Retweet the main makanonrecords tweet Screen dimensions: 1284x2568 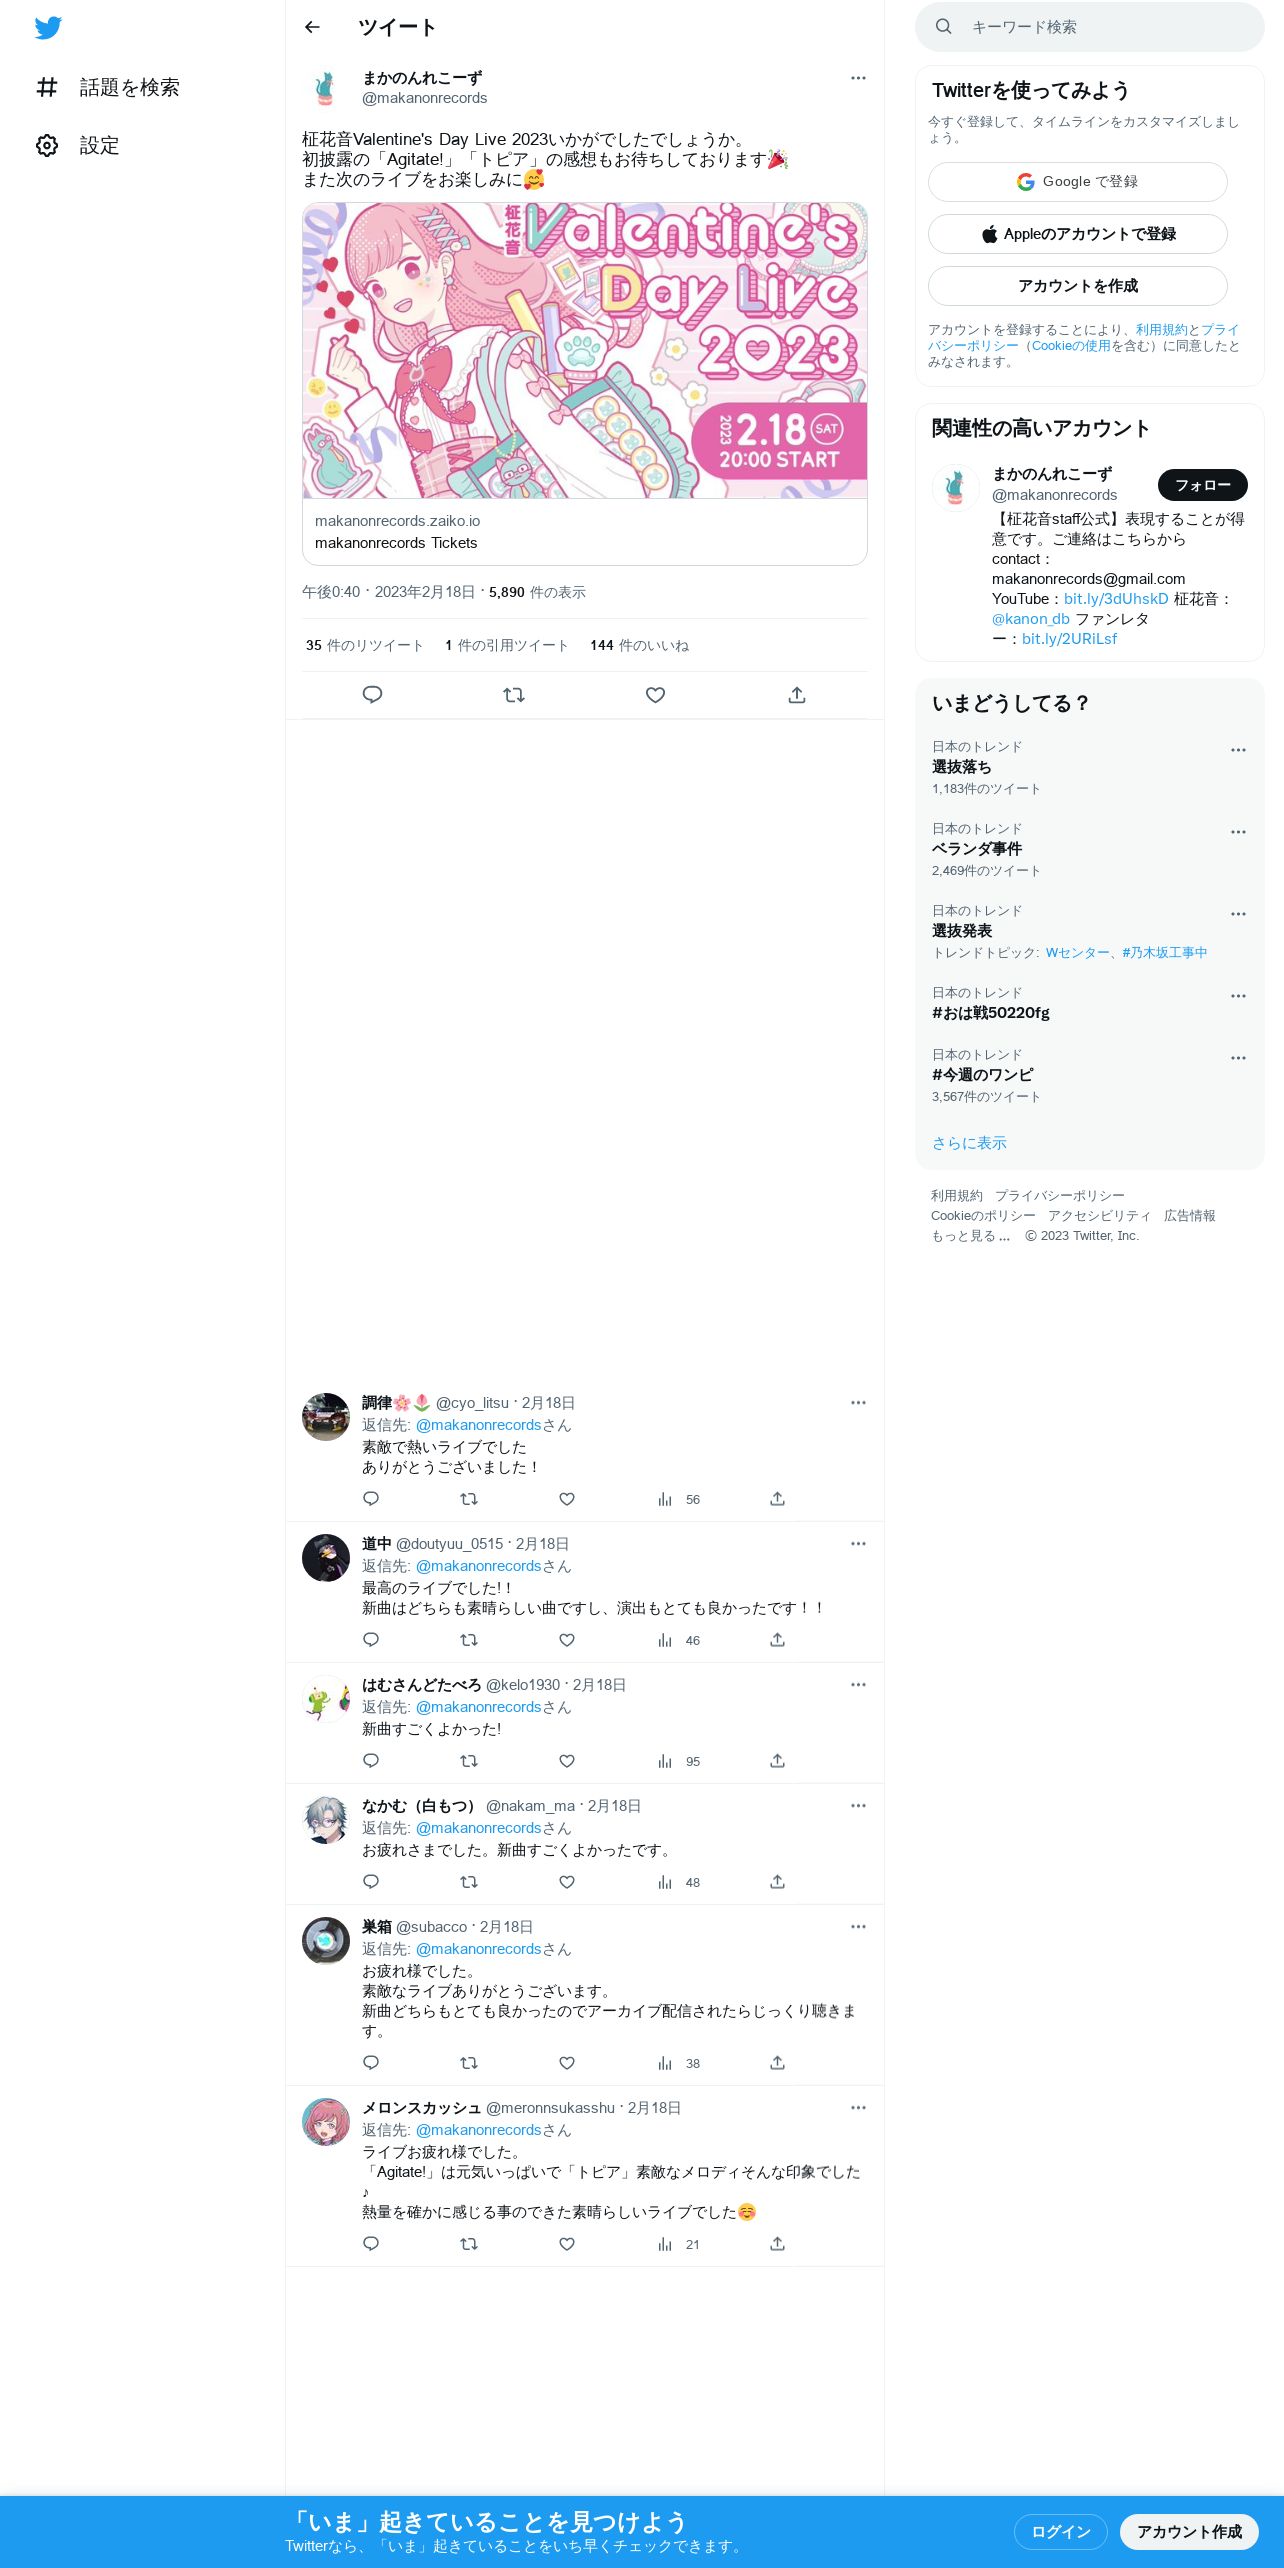click(x=514, y=695)
